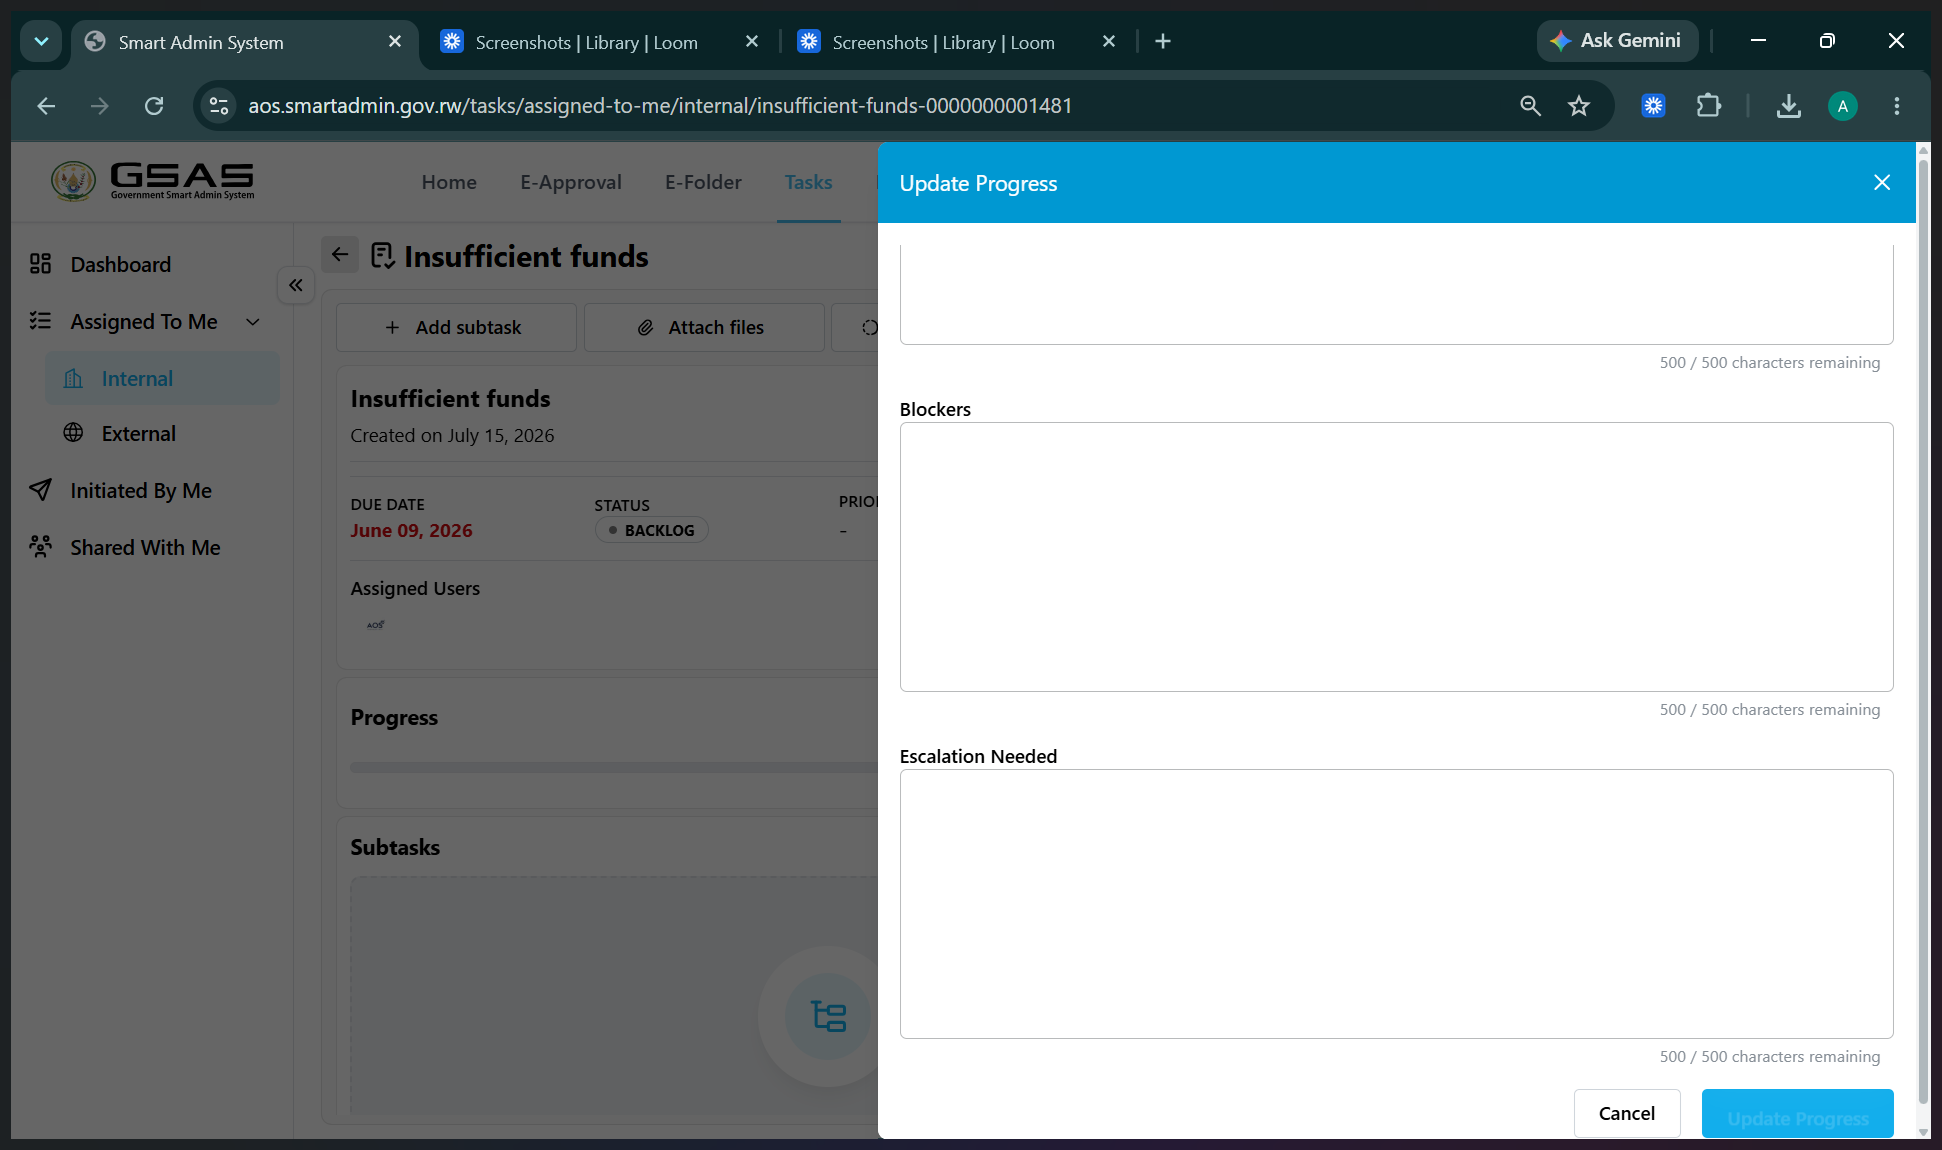Image resolution: width=1942 pixels, height=1150 pixels.
Task: Click the June 09, 2026 due date
Action: [411, 531]
